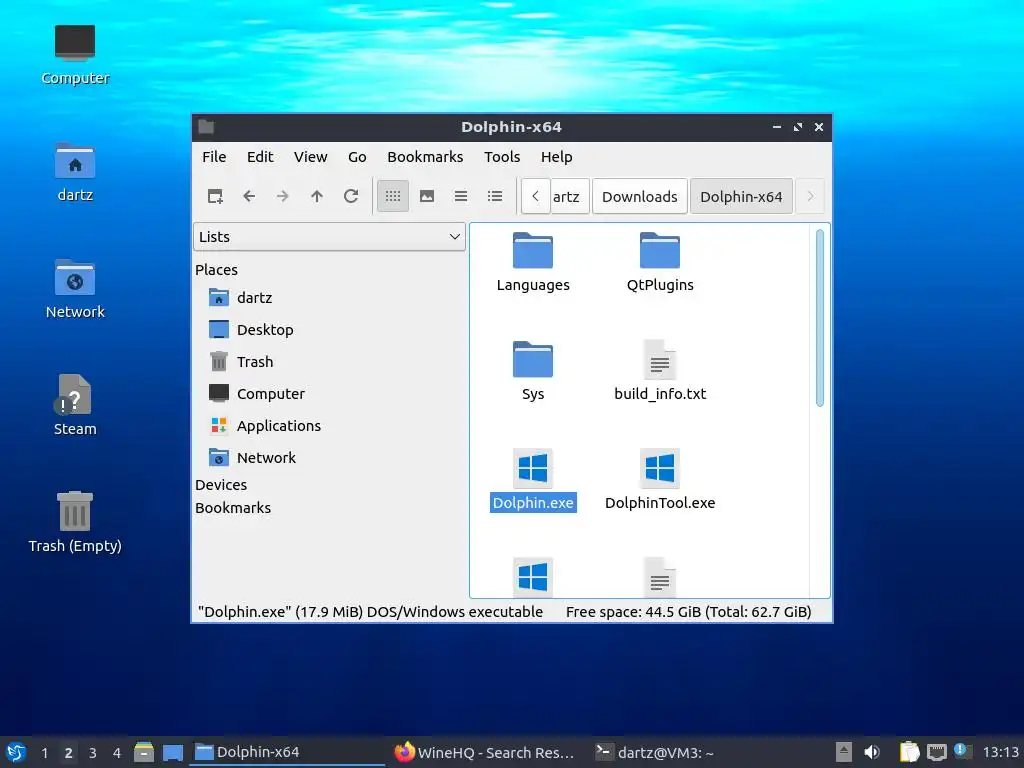1024x768 pixels.
Task: Switch to detailed list view mode
Action: (x=495, y=196)
